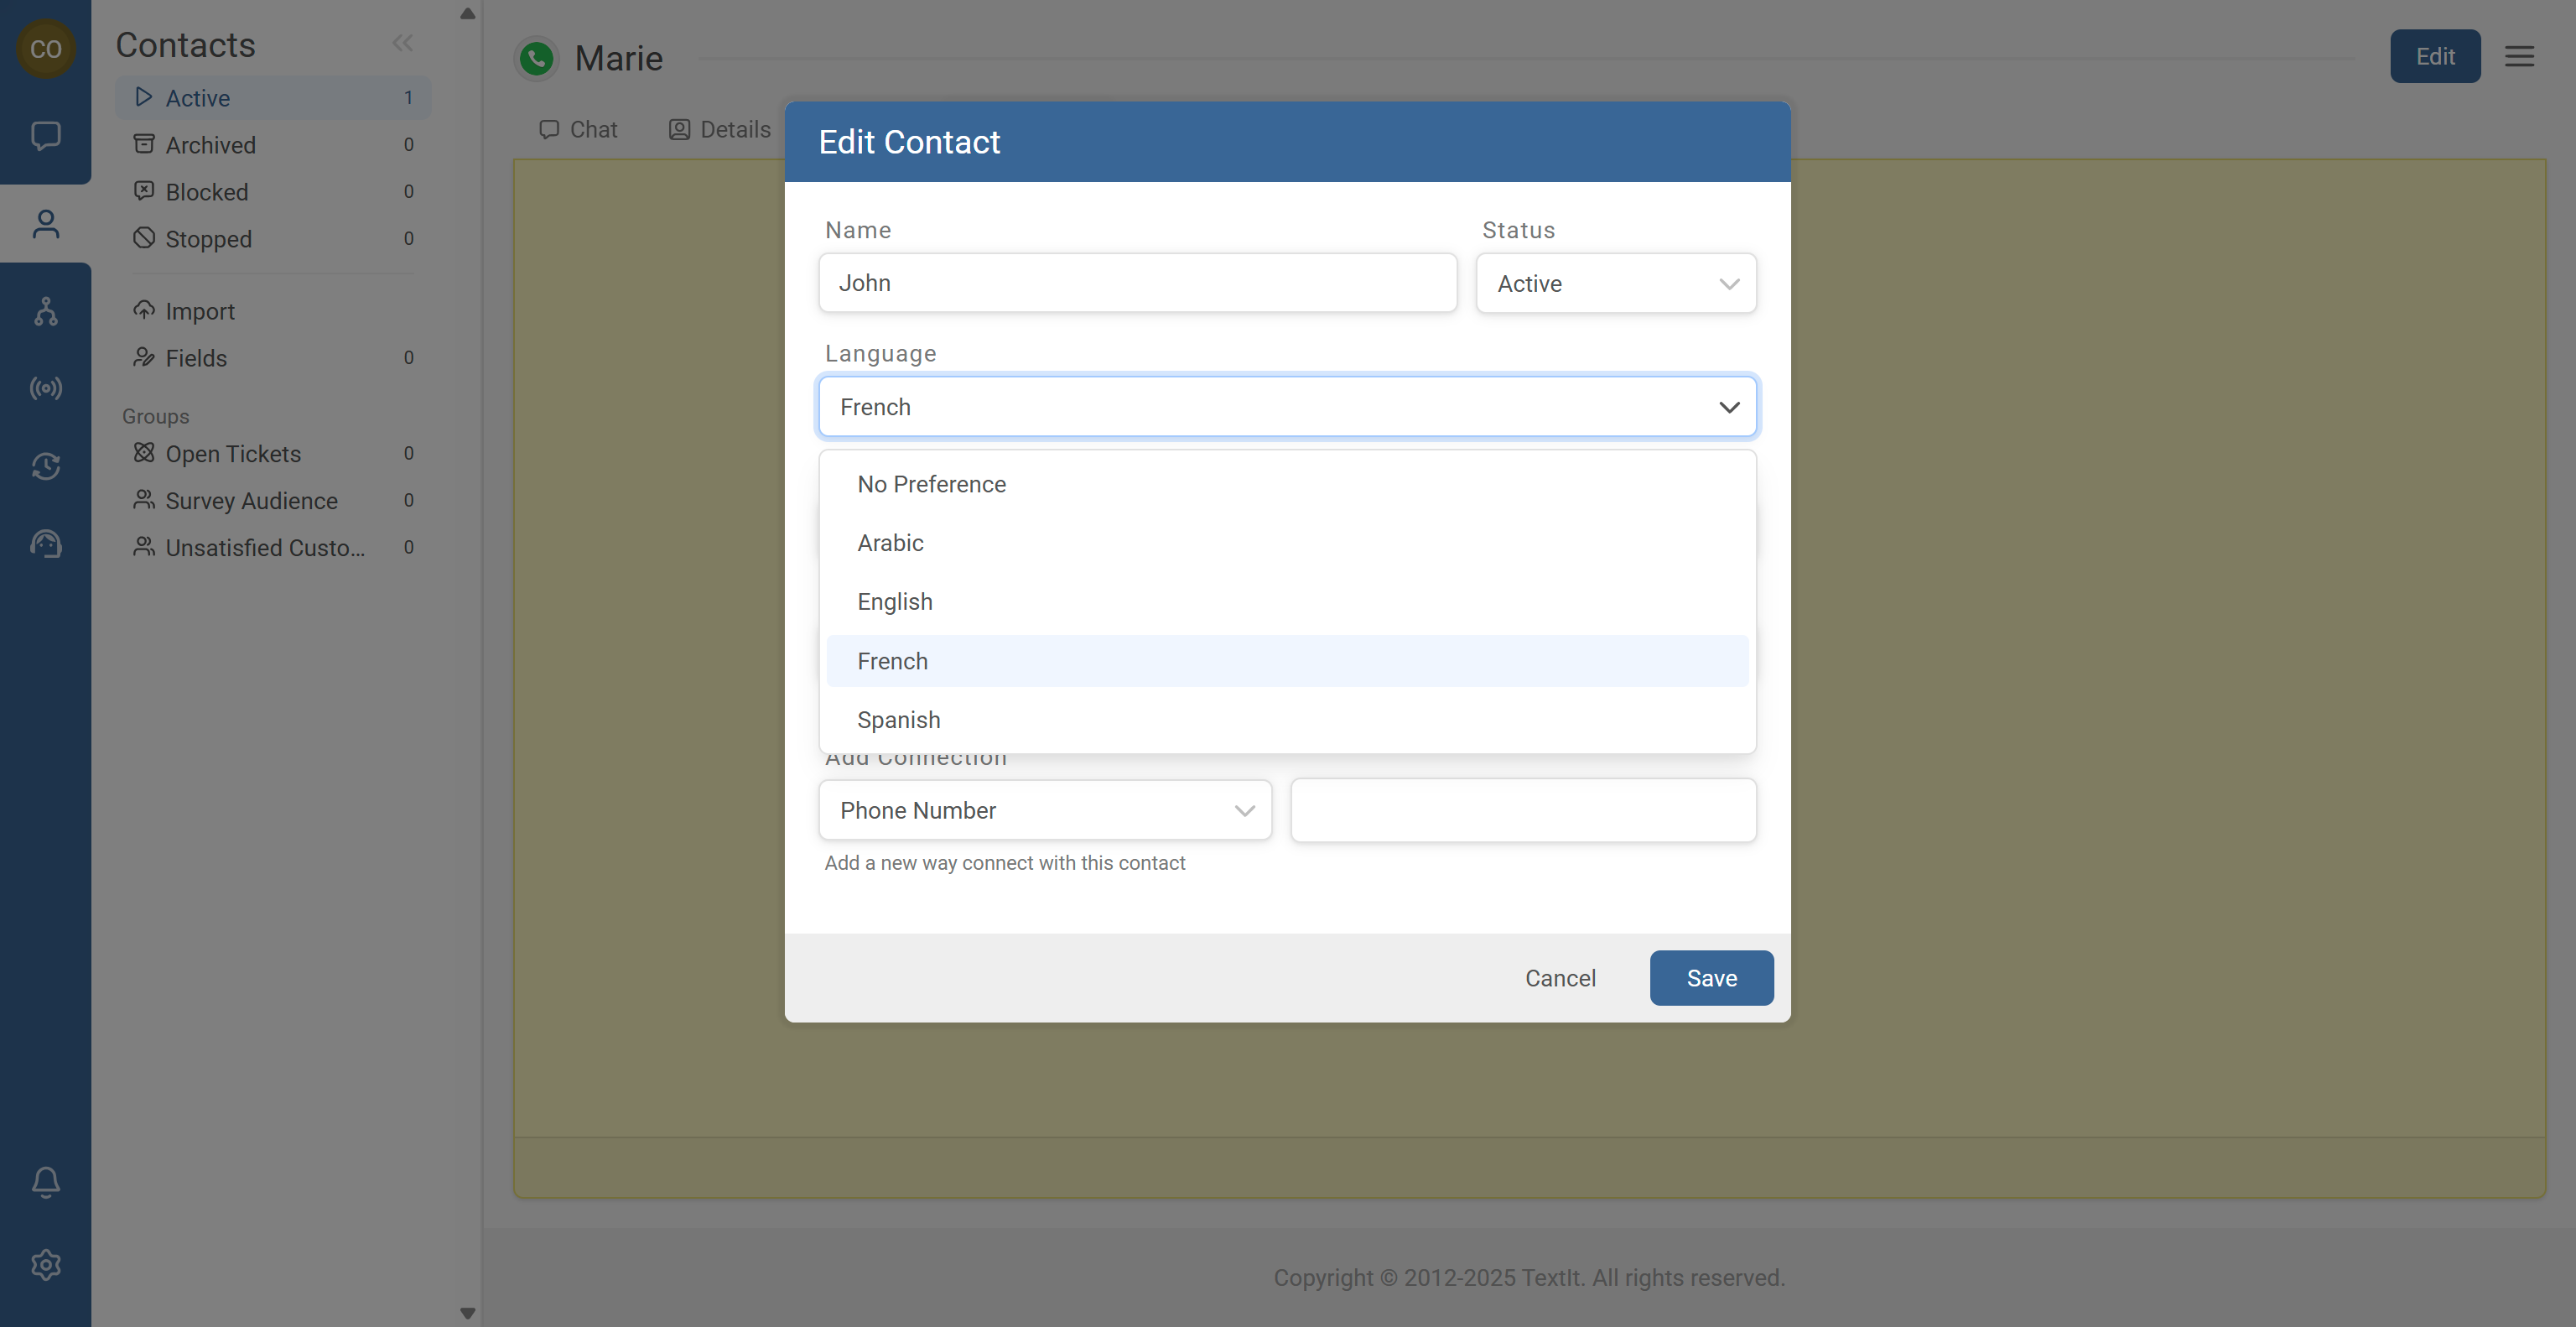Image resolution: width=2576 pixels, height=1327 pixels.
Task: Open the Phone Number connection type dropdown
Action: (1044, 810)
